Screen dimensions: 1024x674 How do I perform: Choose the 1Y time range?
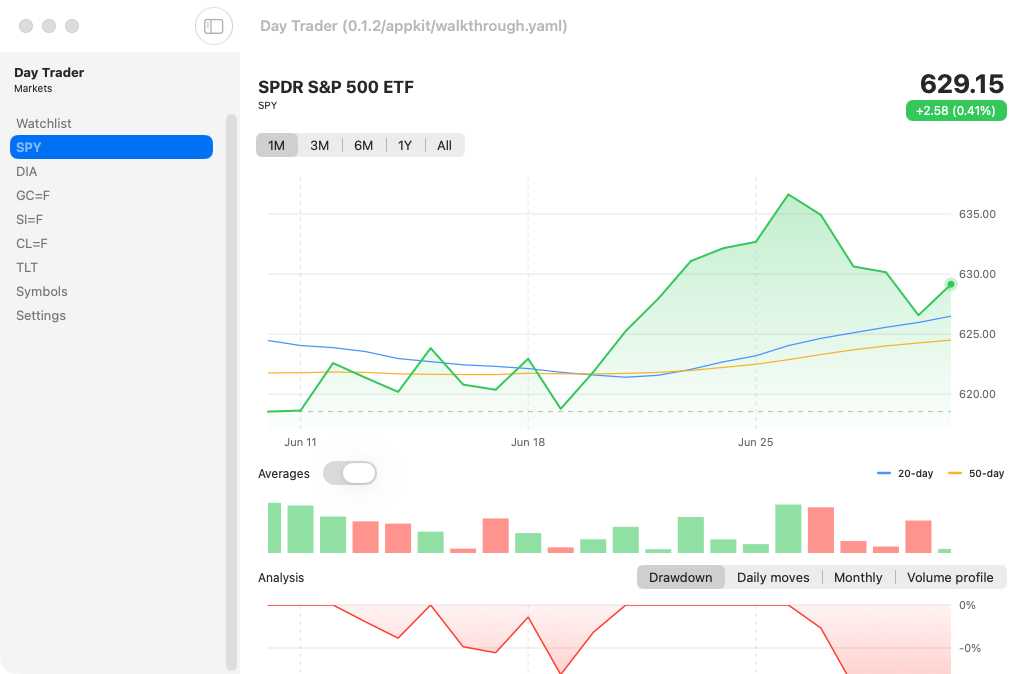(x=405, y=145)
